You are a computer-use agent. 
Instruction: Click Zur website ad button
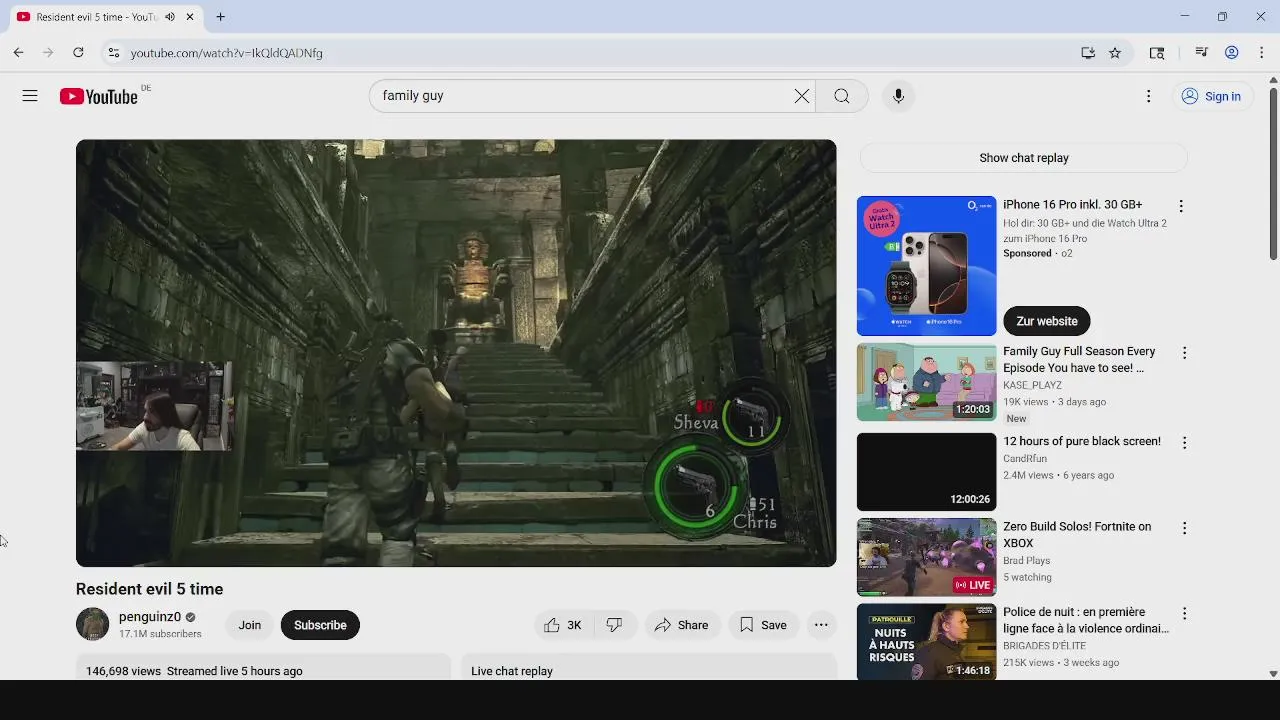pos(1047,321)
